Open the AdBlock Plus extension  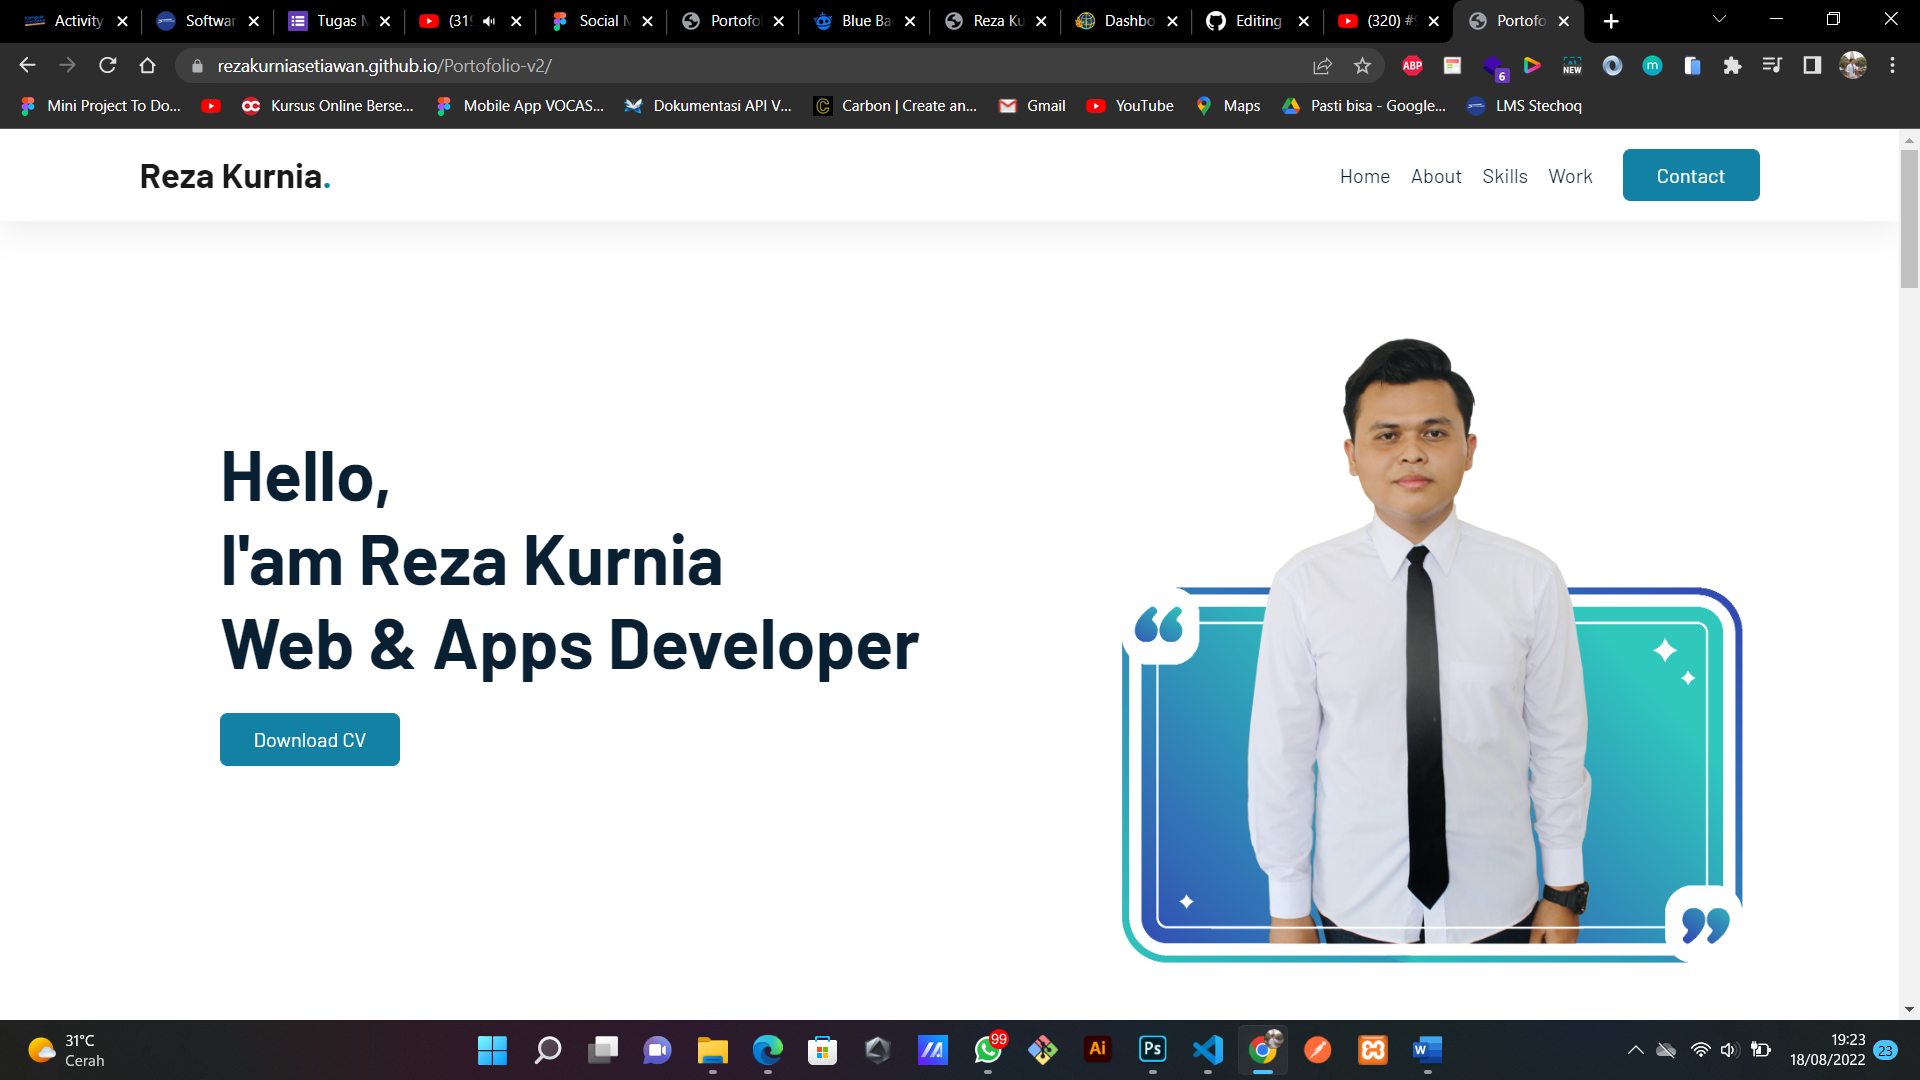(x=1412, y=65)
